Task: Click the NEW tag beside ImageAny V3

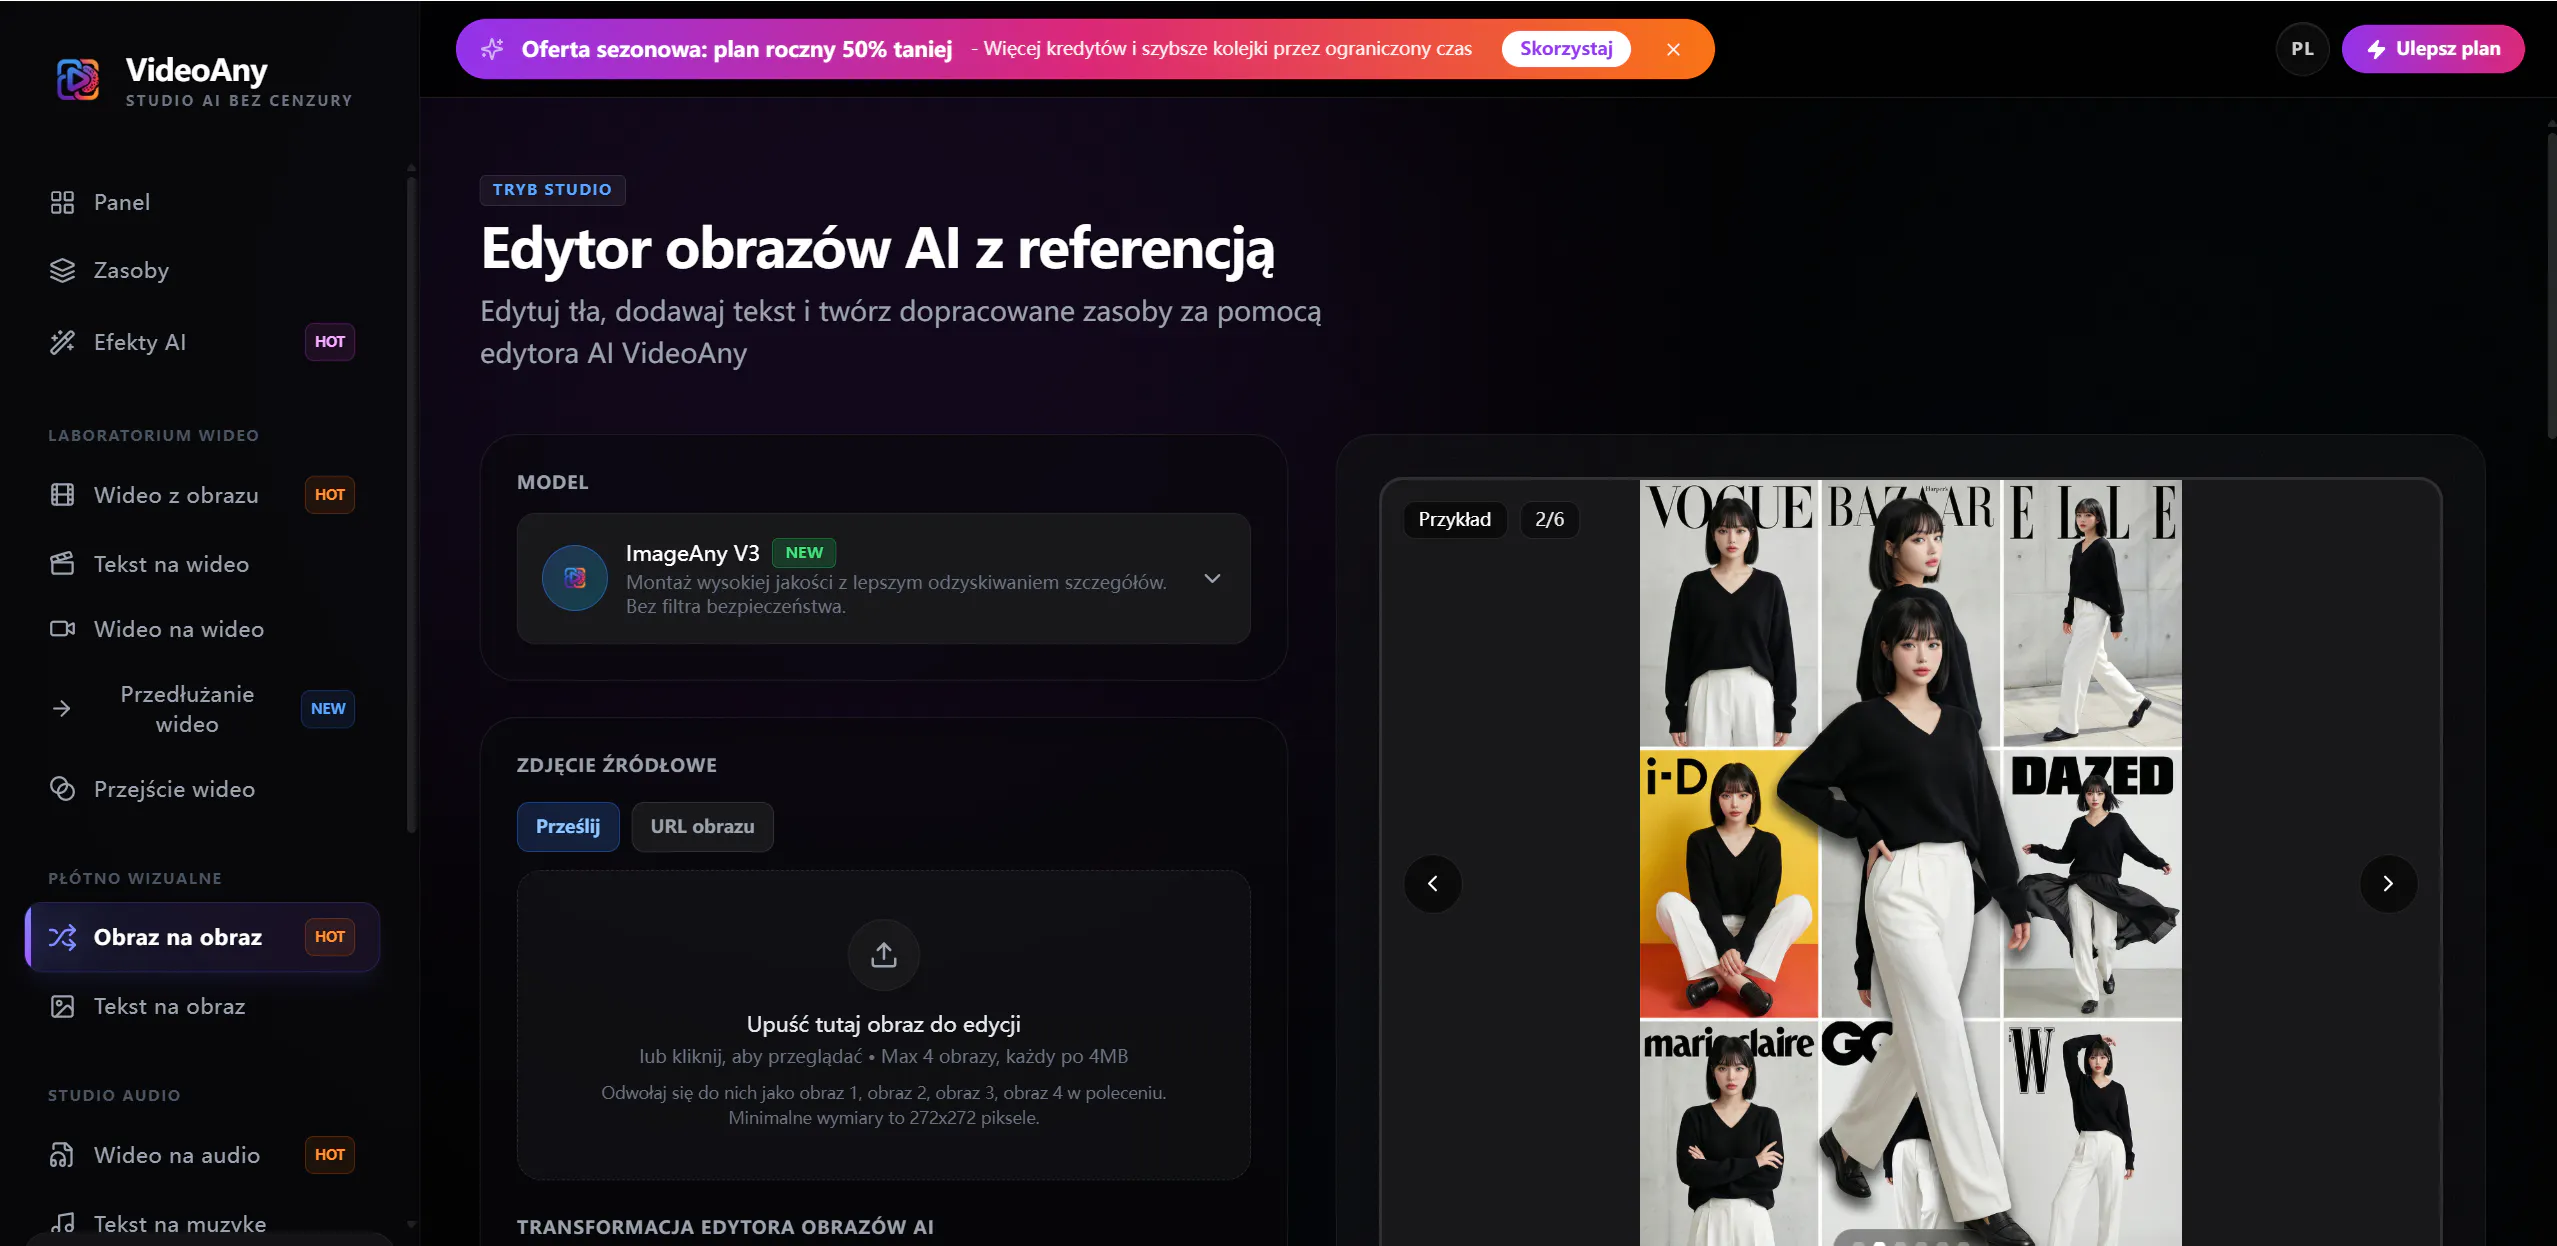Action: point(804,553)
